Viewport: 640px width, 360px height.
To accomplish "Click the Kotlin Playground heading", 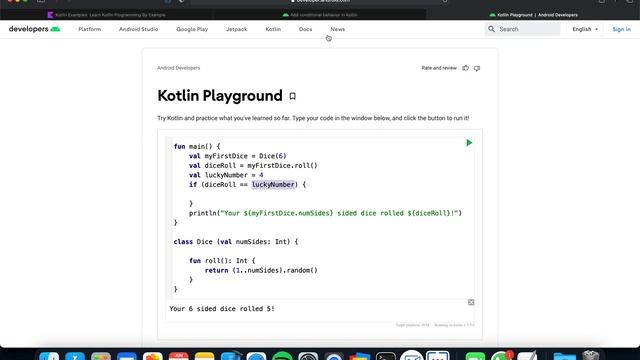I will pos(220,96).
